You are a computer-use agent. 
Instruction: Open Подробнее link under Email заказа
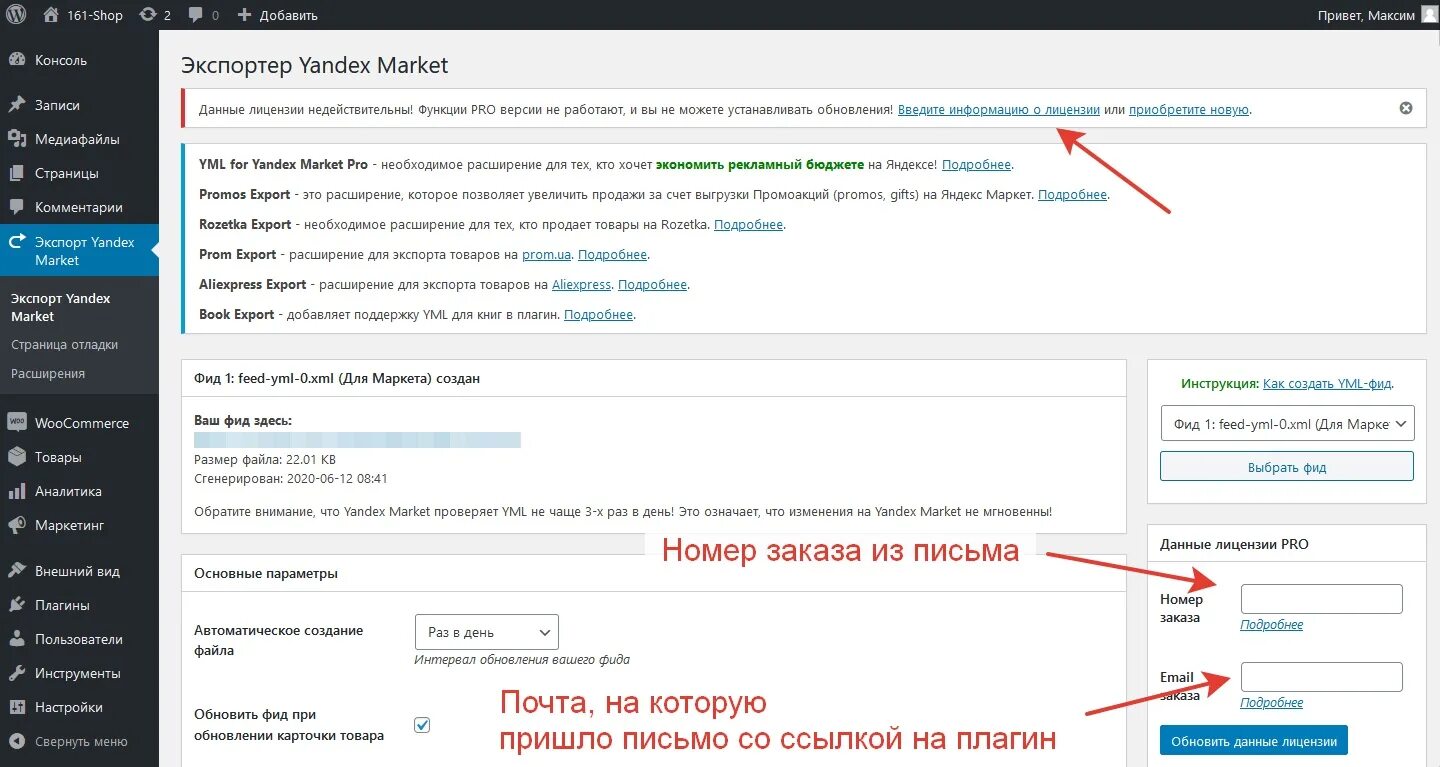[x=1271, y=702]
